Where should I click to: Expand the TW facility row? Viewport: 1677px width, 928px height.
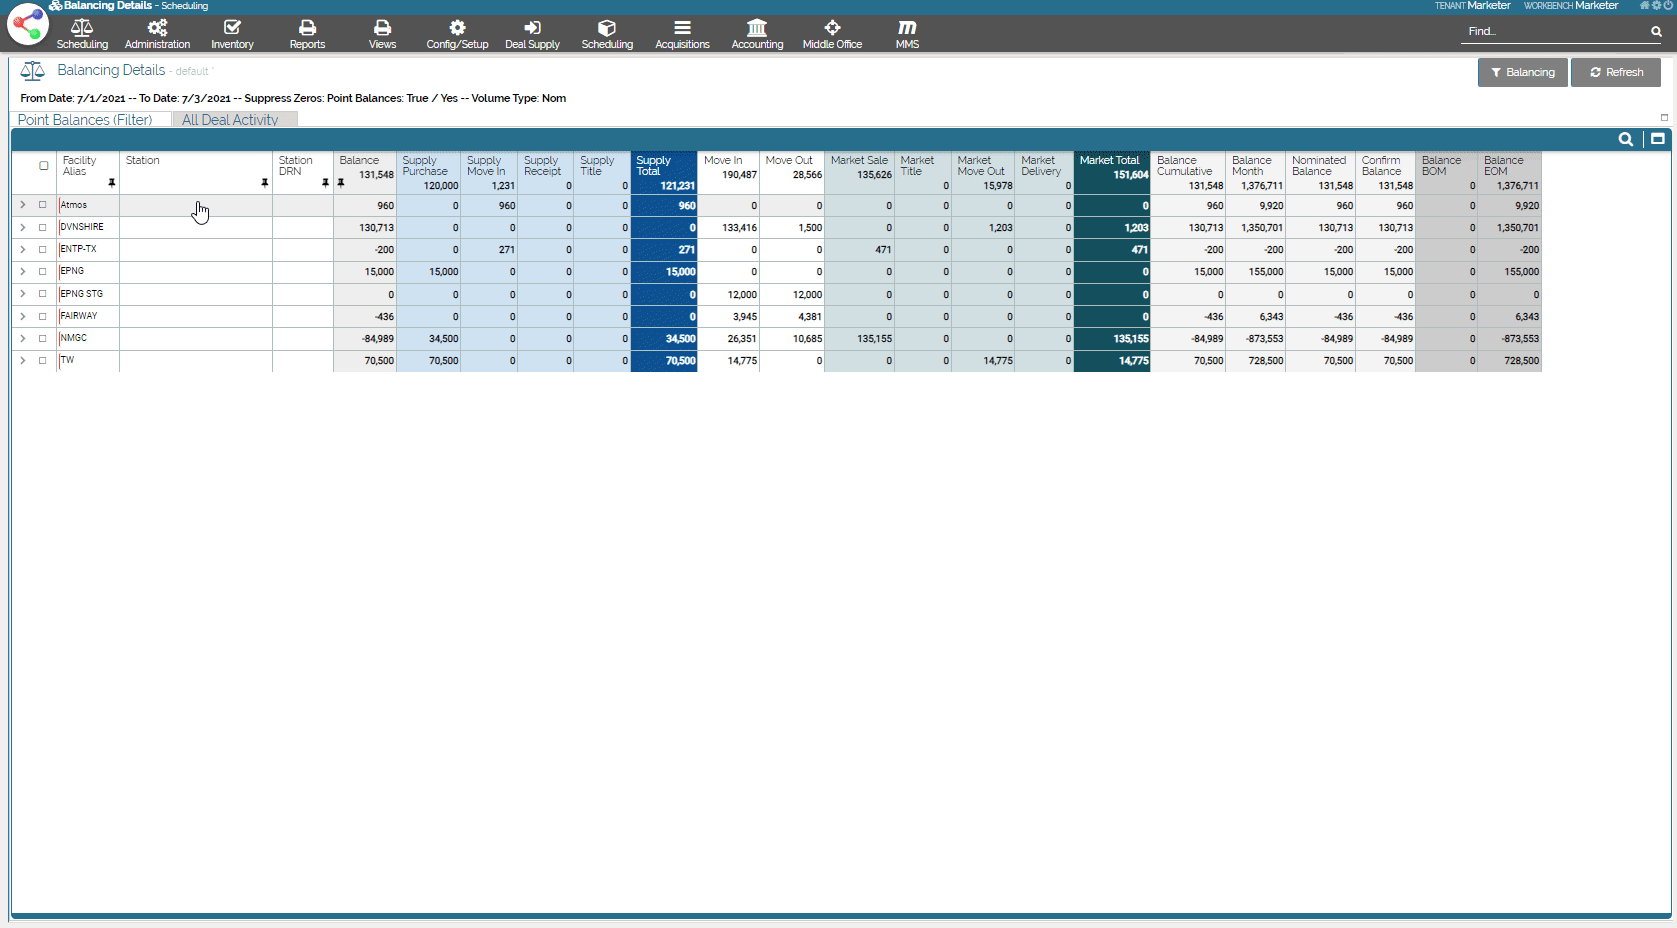(x=23, y=360)
